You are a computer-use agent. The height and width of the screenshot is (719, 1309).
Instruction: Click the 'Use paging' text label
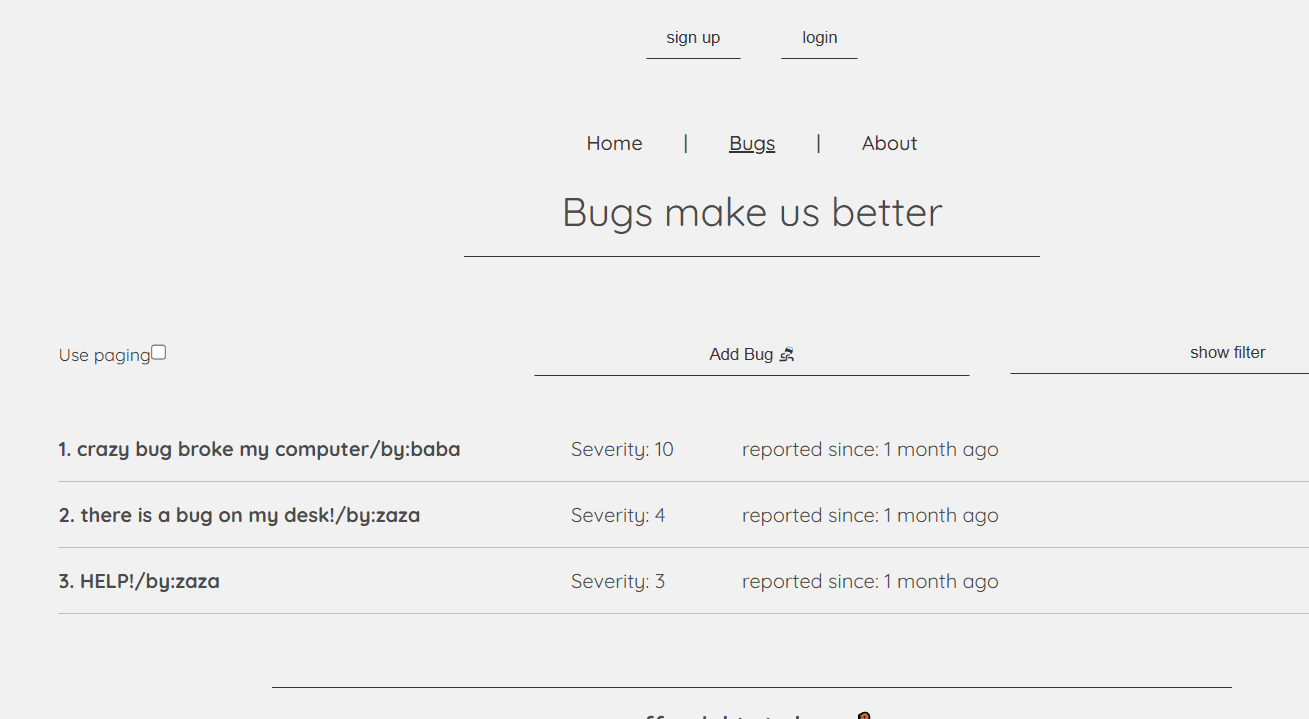104,354
